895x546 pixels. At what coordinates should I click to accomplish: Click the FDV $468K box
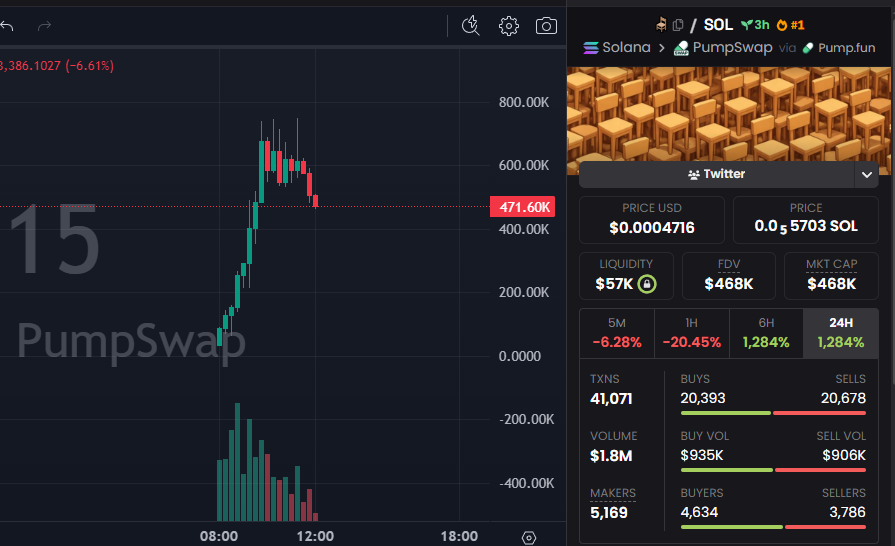tap(729, 276)
